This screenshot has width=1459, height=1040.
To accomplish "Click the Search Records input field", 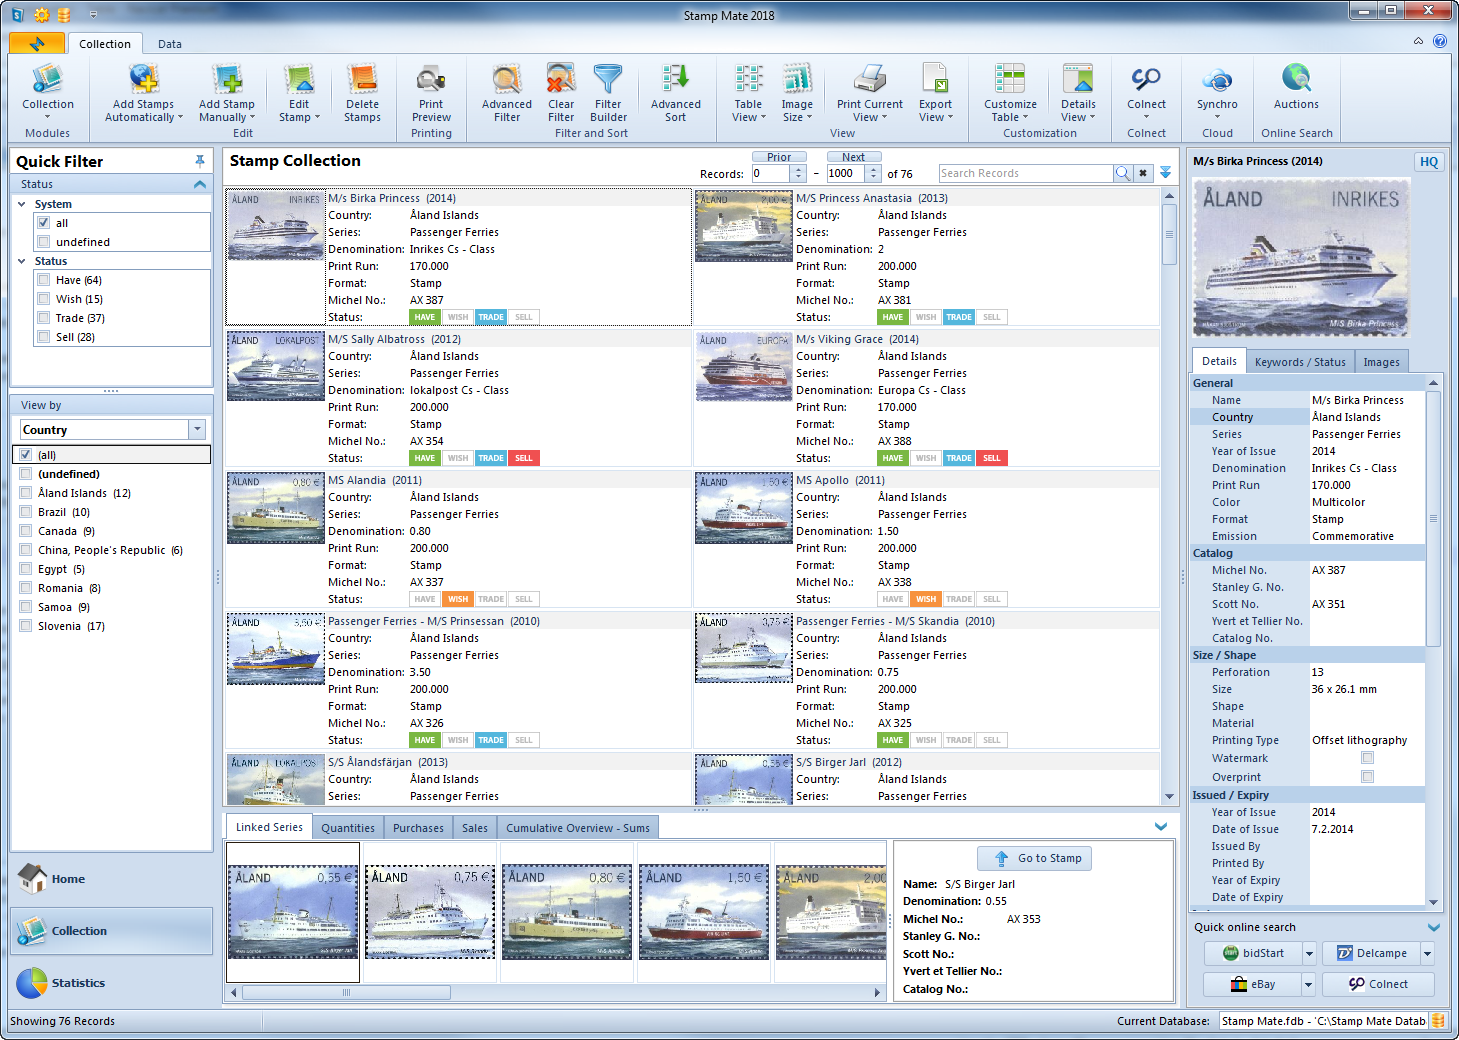I will [x=1025, y=173].
